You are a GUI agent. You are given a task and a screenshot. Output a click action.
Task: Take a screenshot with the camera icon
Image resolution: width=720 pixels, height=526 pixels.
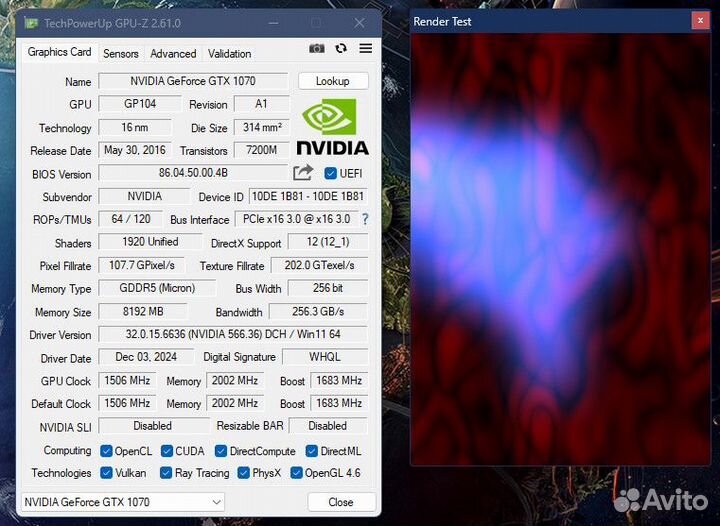[316, 48]
